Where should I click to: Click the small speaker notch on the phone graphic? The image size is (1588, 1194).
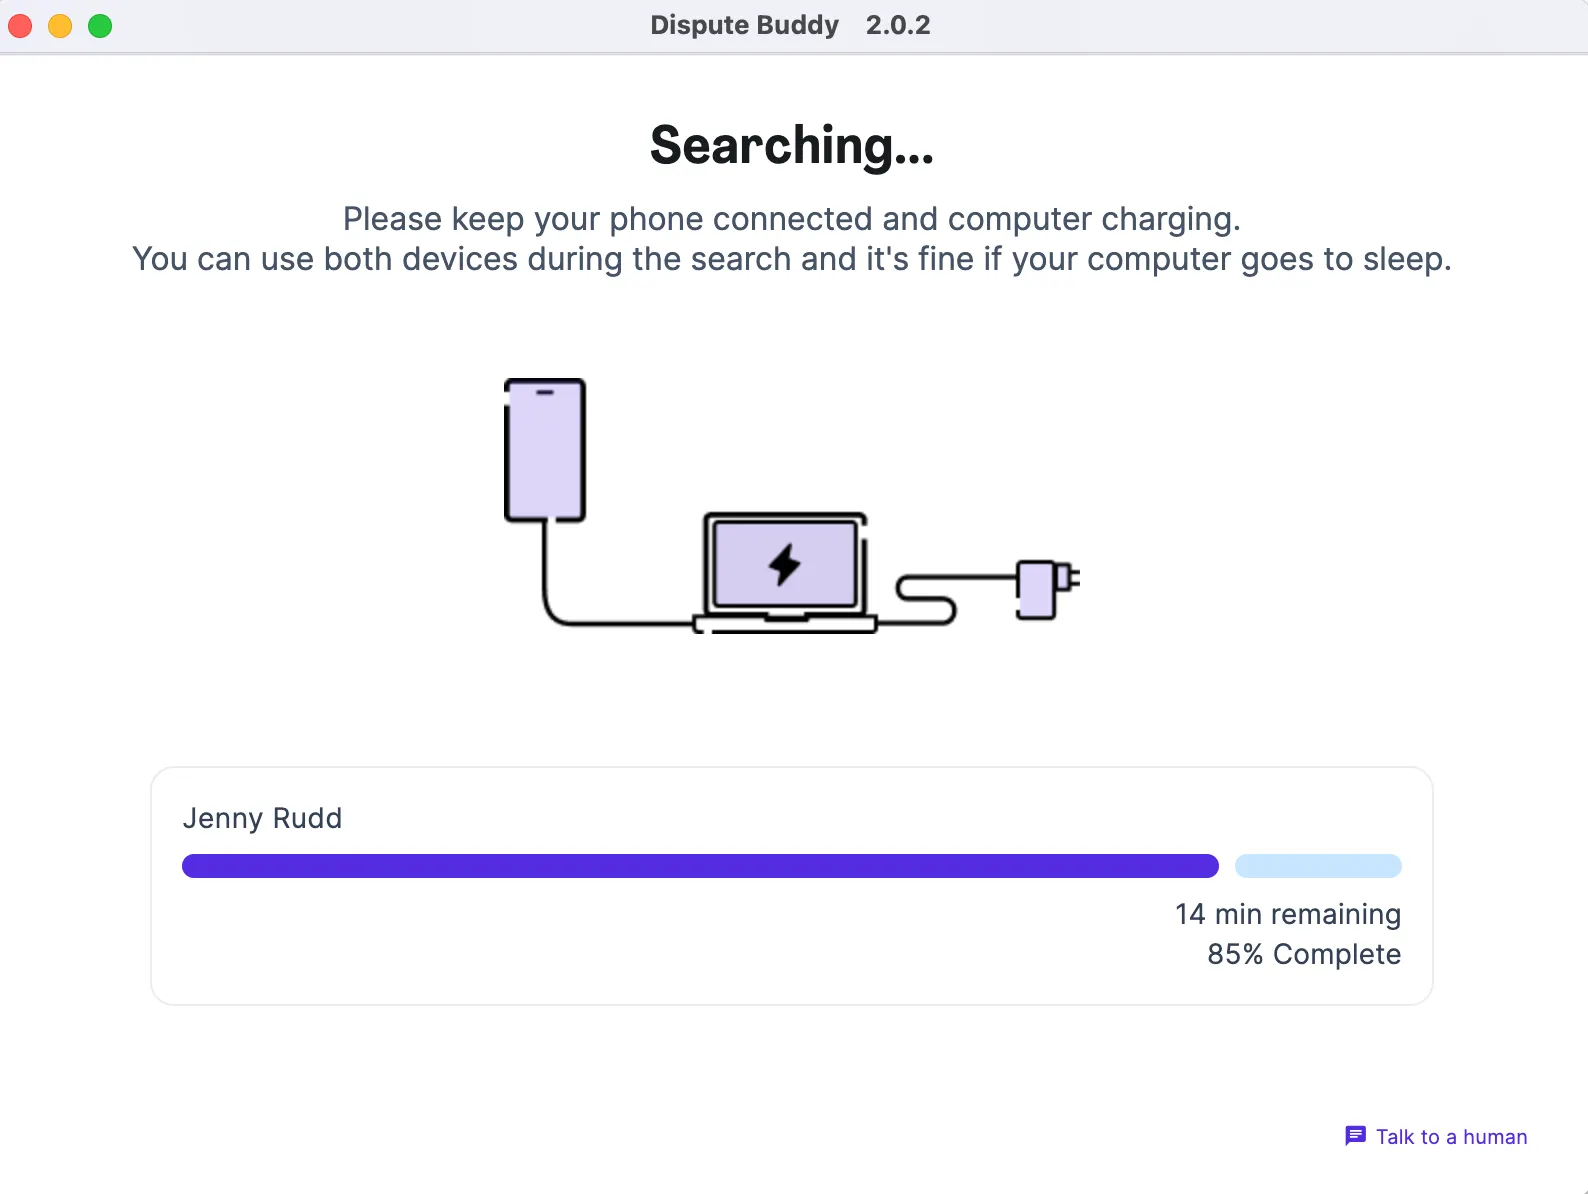point(544,394)
